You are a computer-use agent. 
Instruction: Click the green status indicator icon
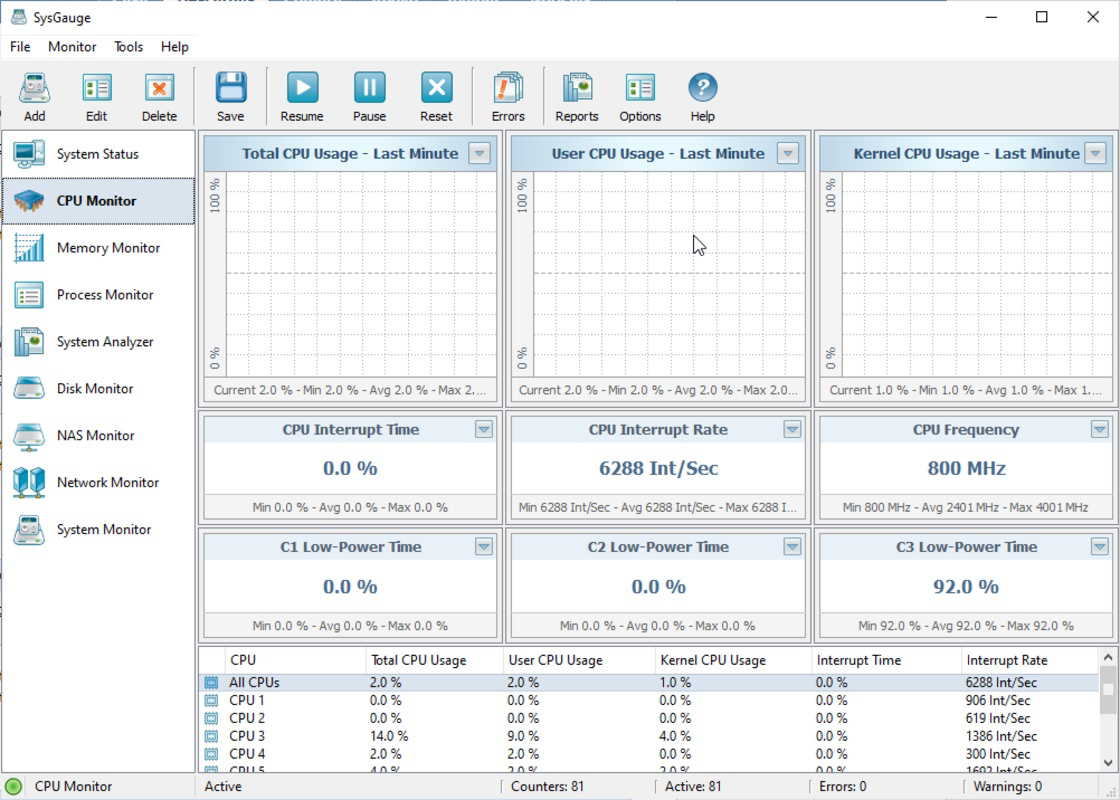click(14, 786)
